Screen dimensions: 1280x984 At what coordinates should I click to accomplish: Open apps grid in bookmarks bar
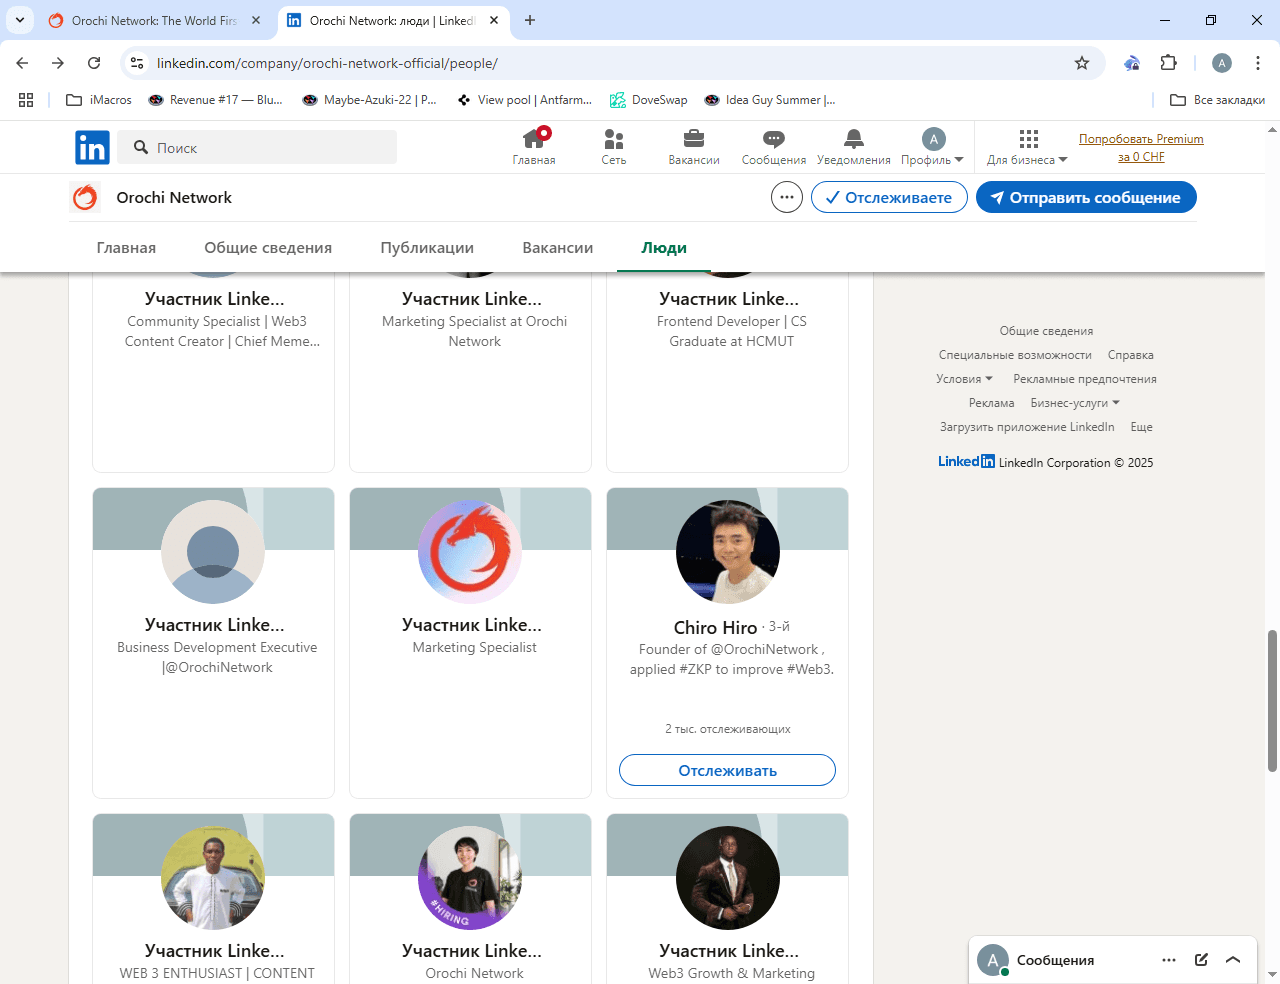coord(26,100)
